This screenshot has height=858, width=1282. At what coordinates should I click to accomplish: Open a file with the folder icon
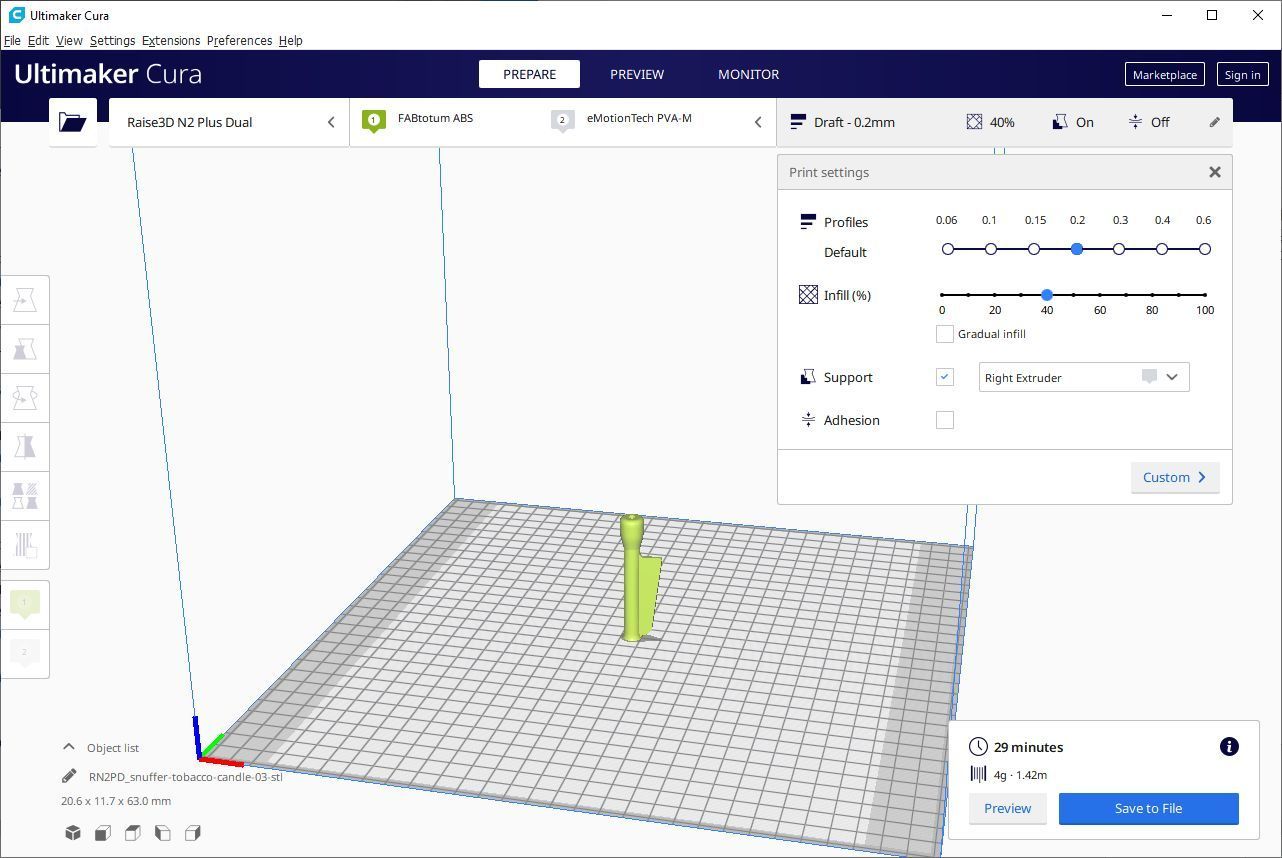(73, 122)
